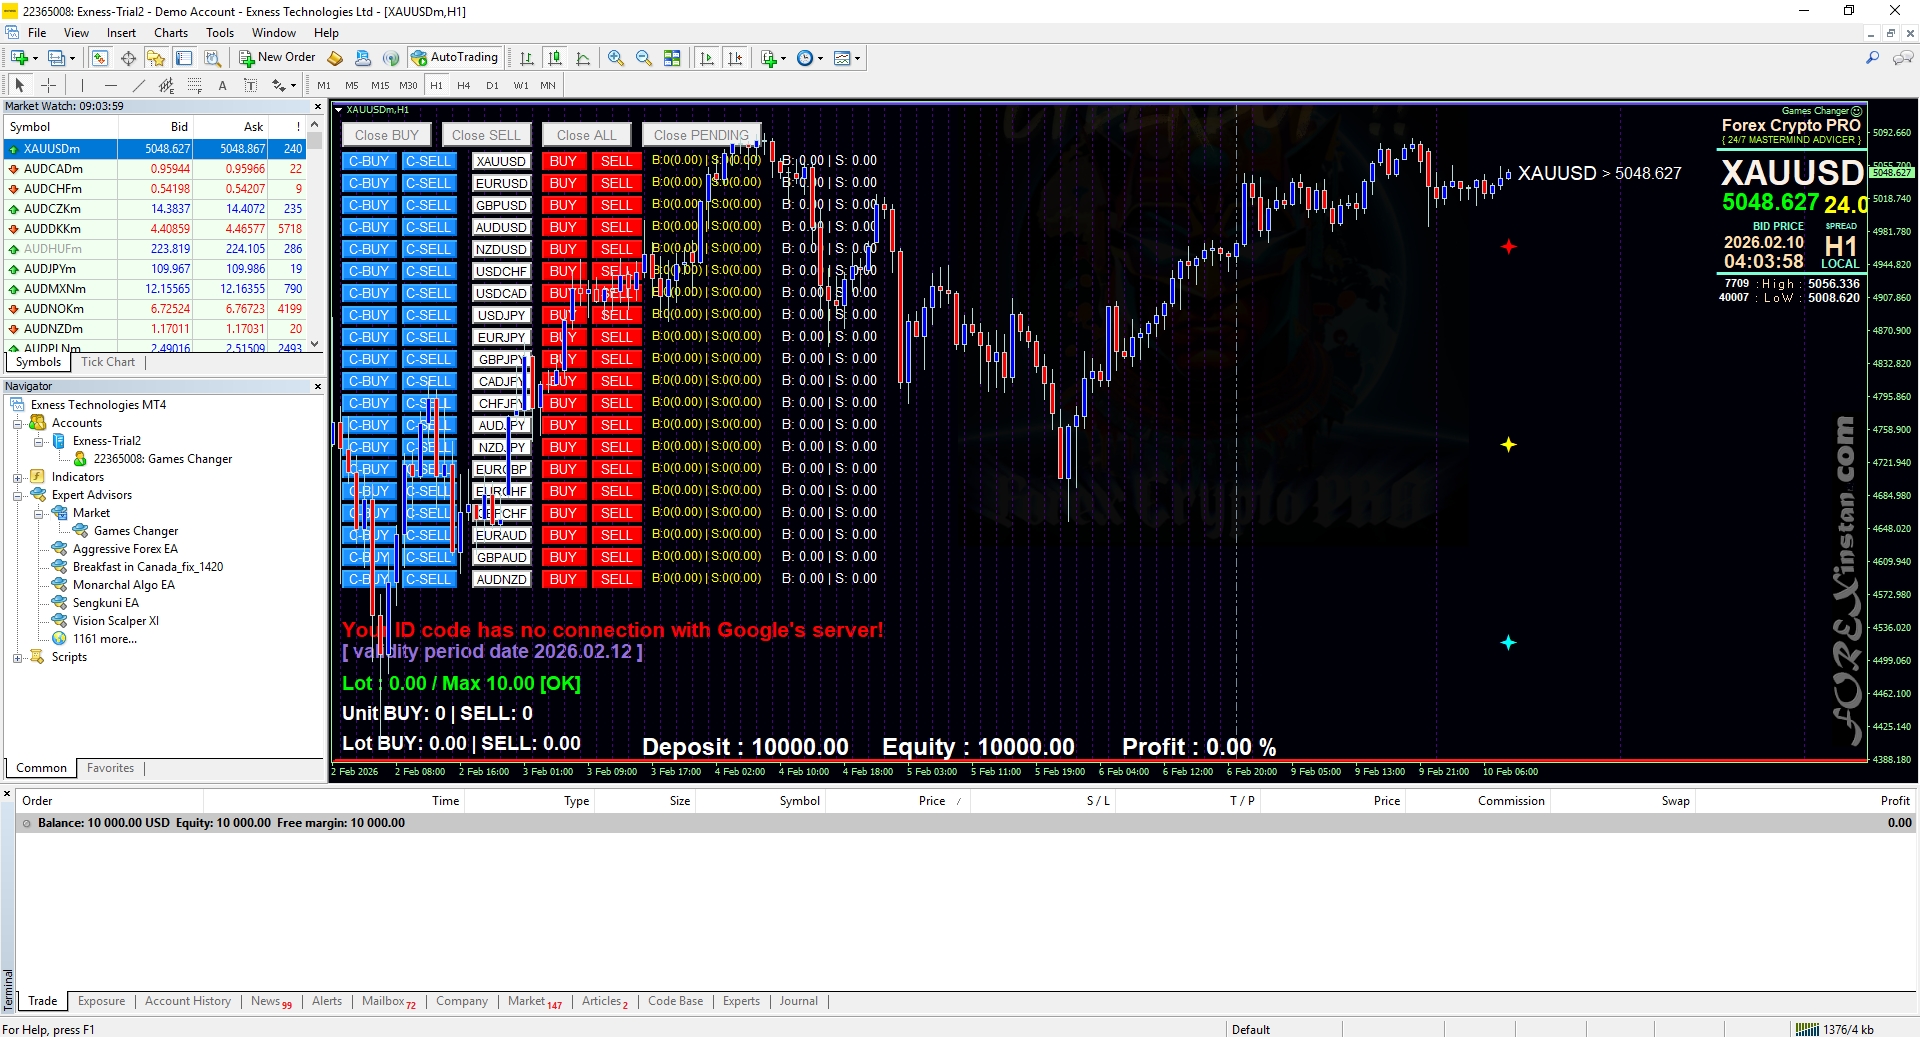Viewport: 1920px width, 1037px height.
Task: Open chart Templates toolbar icon
Action: click(842, 58)
